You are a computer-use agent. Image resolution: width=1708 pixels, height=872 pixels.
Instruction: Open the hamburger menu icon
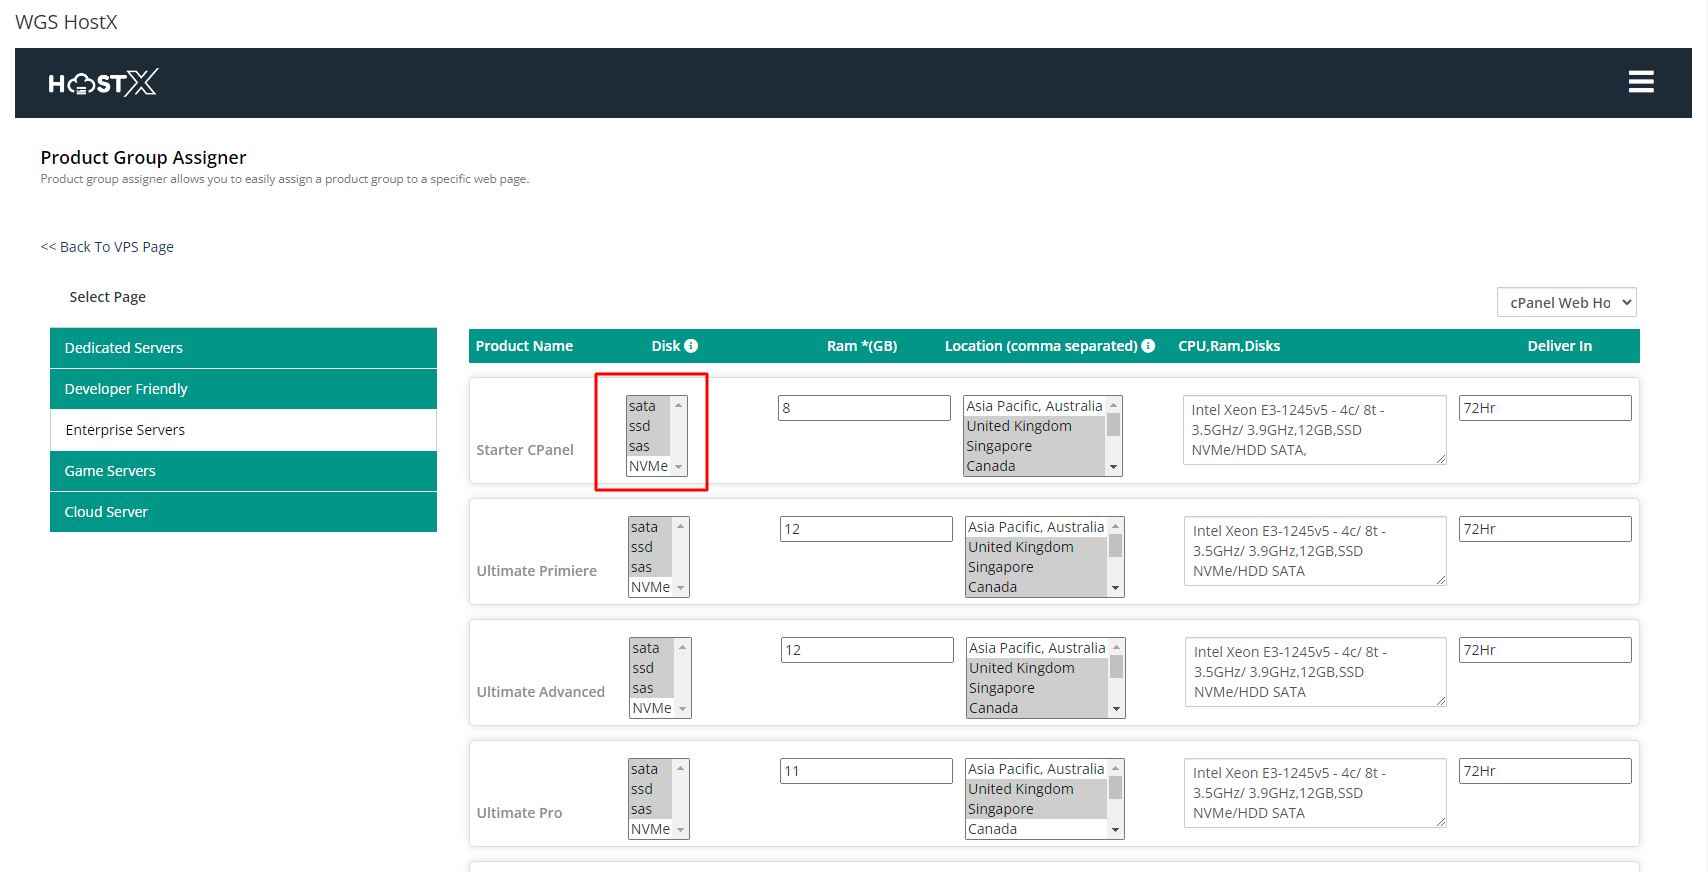click(x=1640, y=82)
